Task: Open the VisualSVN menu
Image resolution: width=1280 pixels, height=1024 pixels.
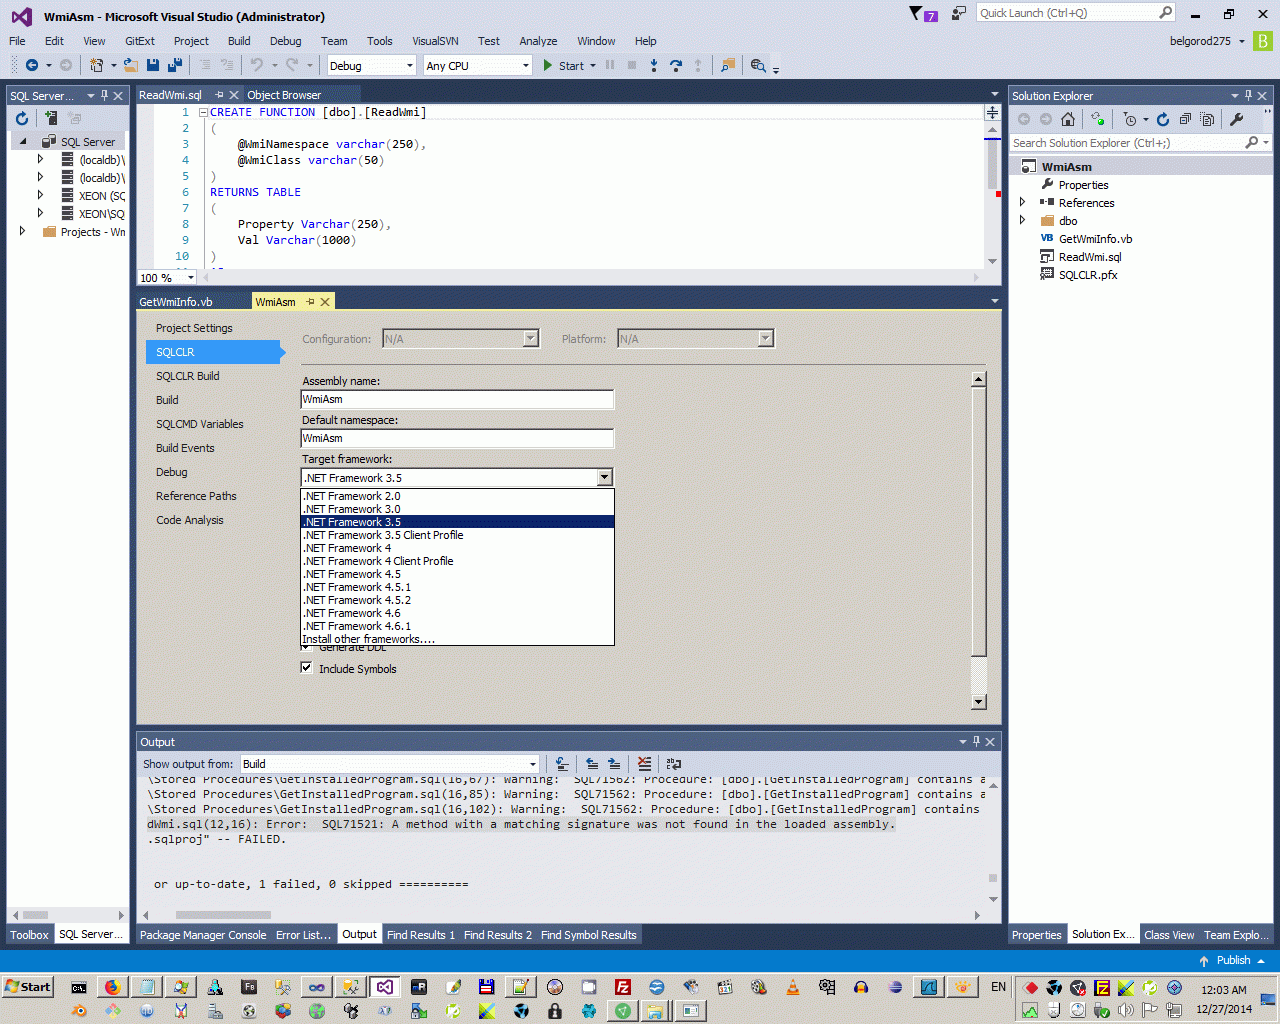Action: (x=435, y=41)
